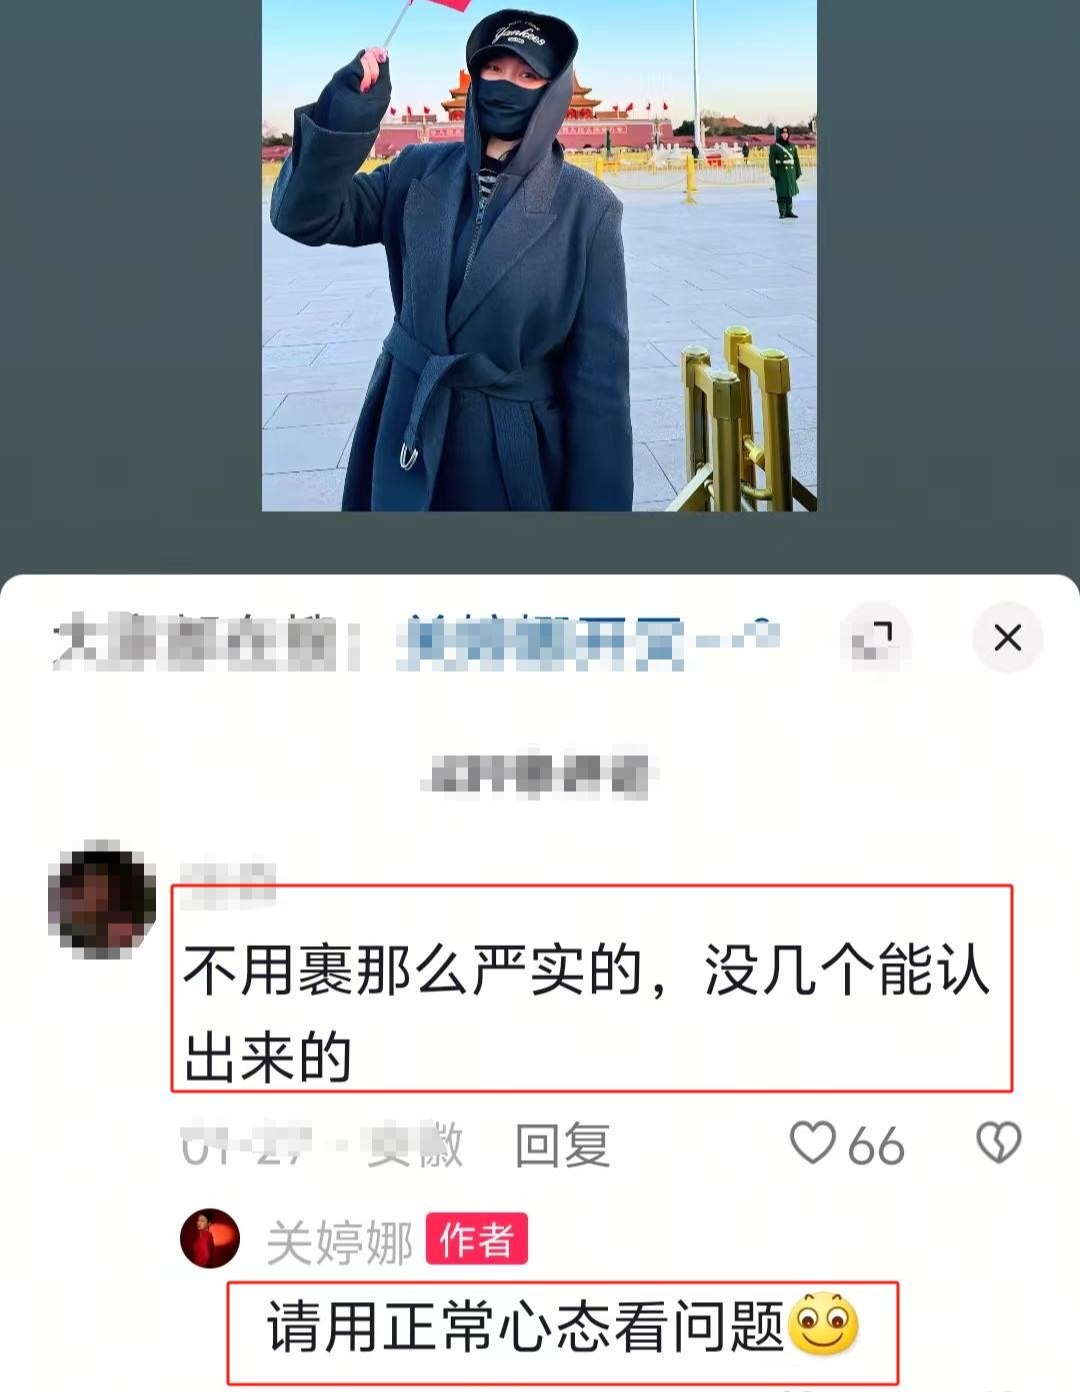Viewport: 1080px width, 1392px height.
Task: Tap the like count 66
Action: tap(876, 1146)
